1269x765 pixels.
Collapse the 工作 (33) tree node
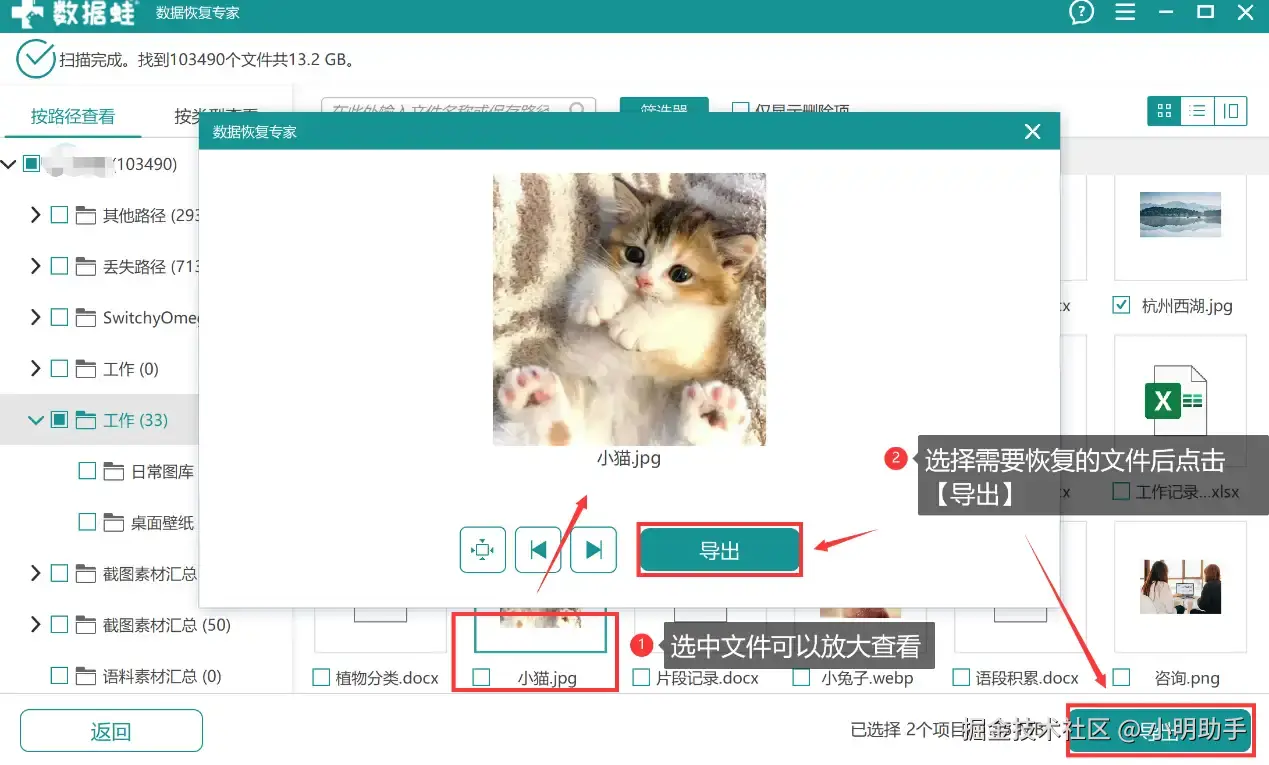36,420
